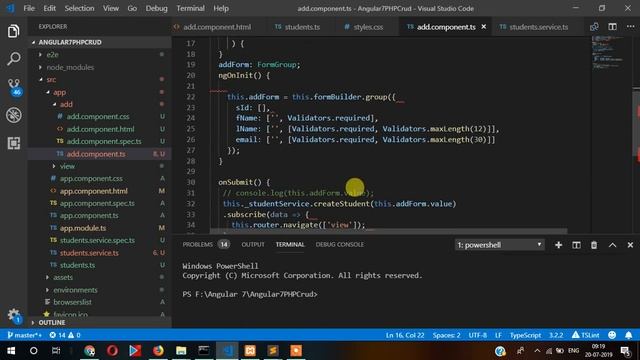The height and width of the screenshot is (360, 640).
Task: Split the editor to the right
Action: tap(612, 27)
